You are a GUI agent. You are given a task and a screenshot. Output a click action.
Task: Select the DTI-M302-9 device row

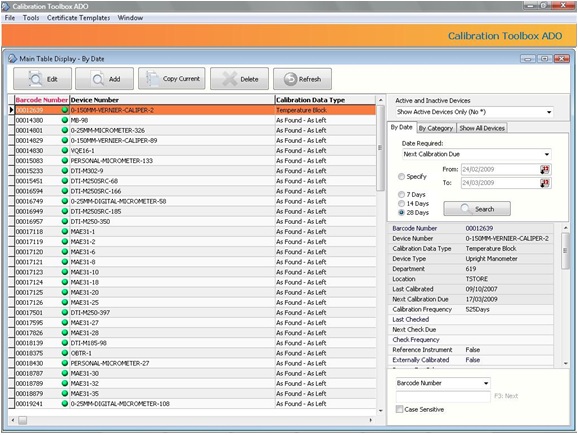pos(192,171)
